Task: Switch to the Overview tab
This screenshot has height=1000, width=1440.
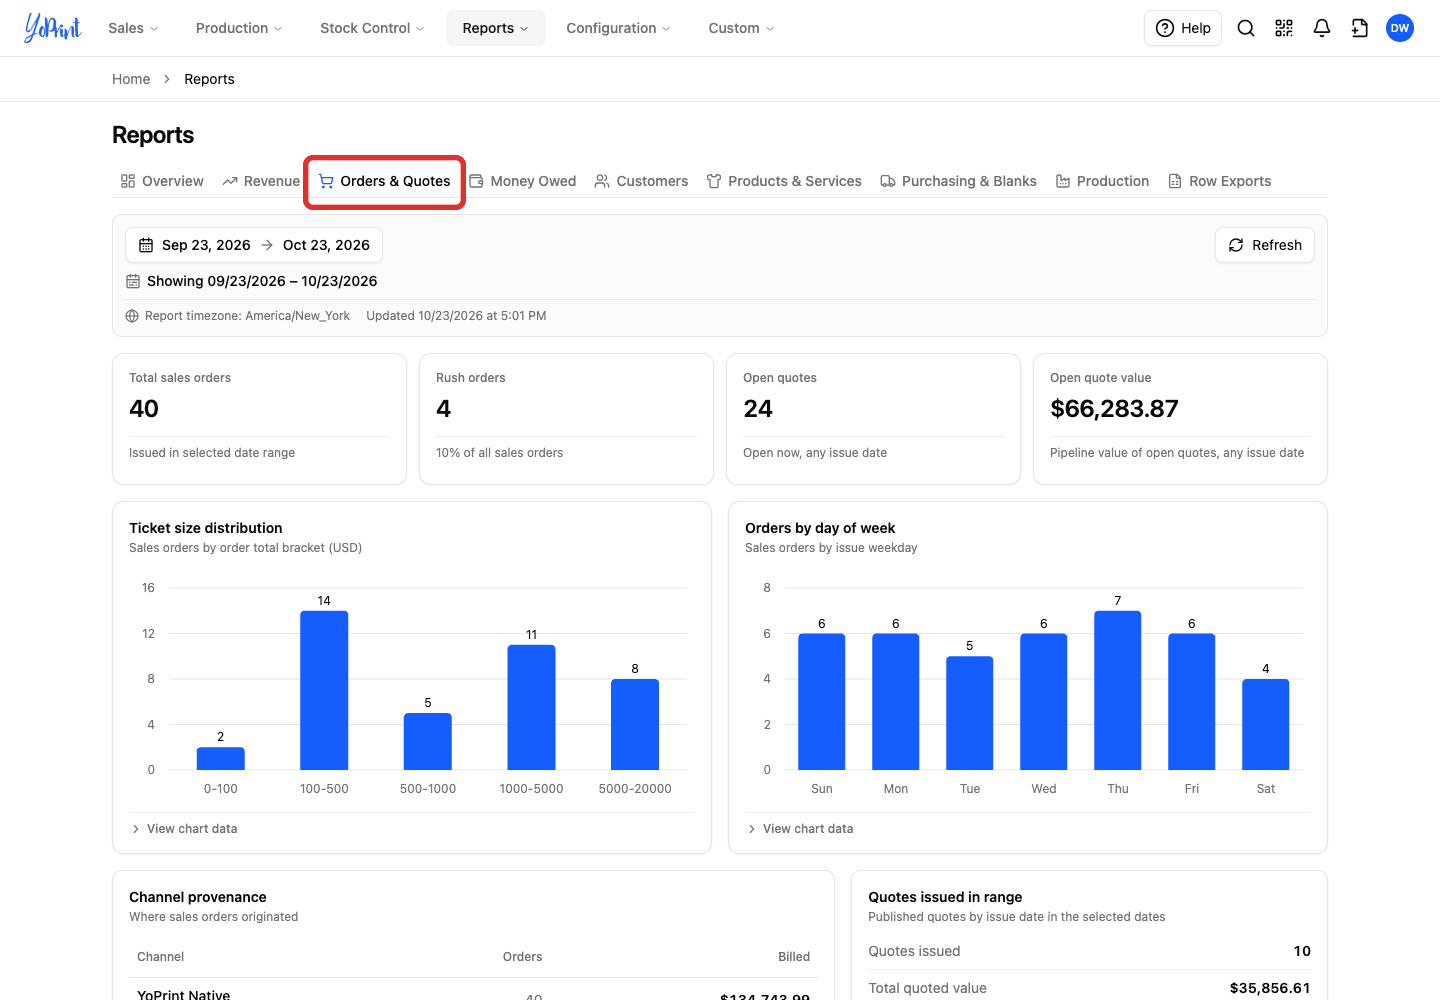Action: coord(162,181)
